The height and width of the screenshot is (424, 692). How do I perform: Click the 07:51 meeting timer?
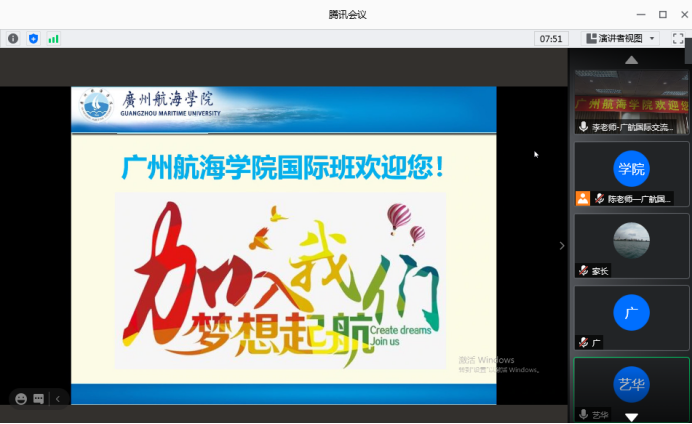(x=551, y=38)
